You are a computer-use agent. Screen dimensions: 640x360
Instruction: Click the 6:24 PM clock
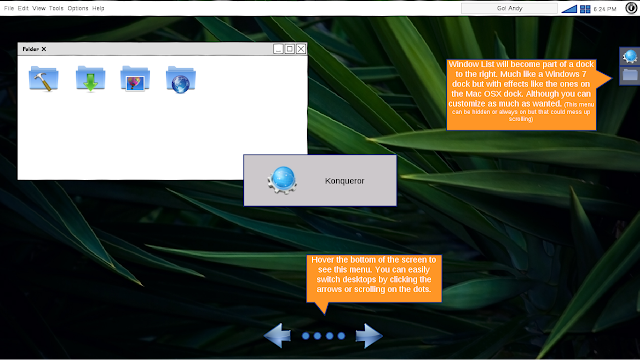605,9
